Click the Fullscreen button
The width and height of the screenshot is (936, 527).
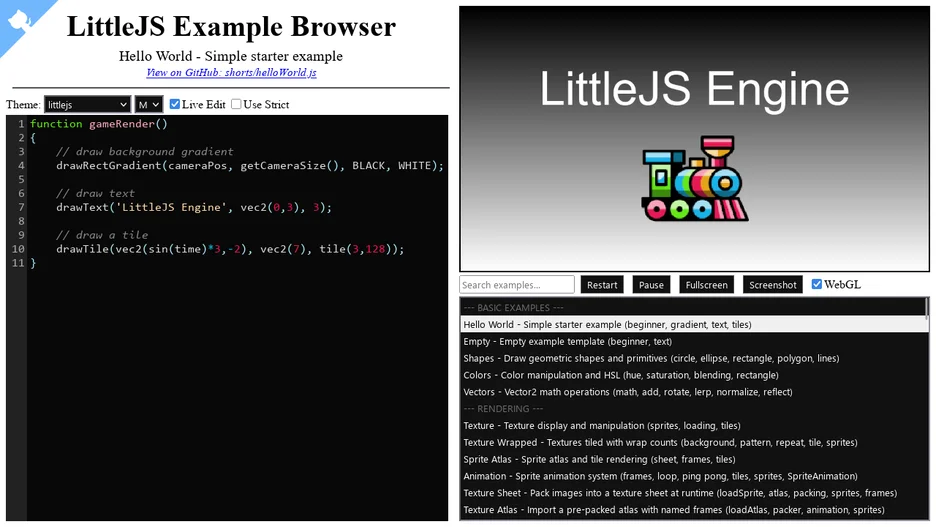click(x=706, y=285)
